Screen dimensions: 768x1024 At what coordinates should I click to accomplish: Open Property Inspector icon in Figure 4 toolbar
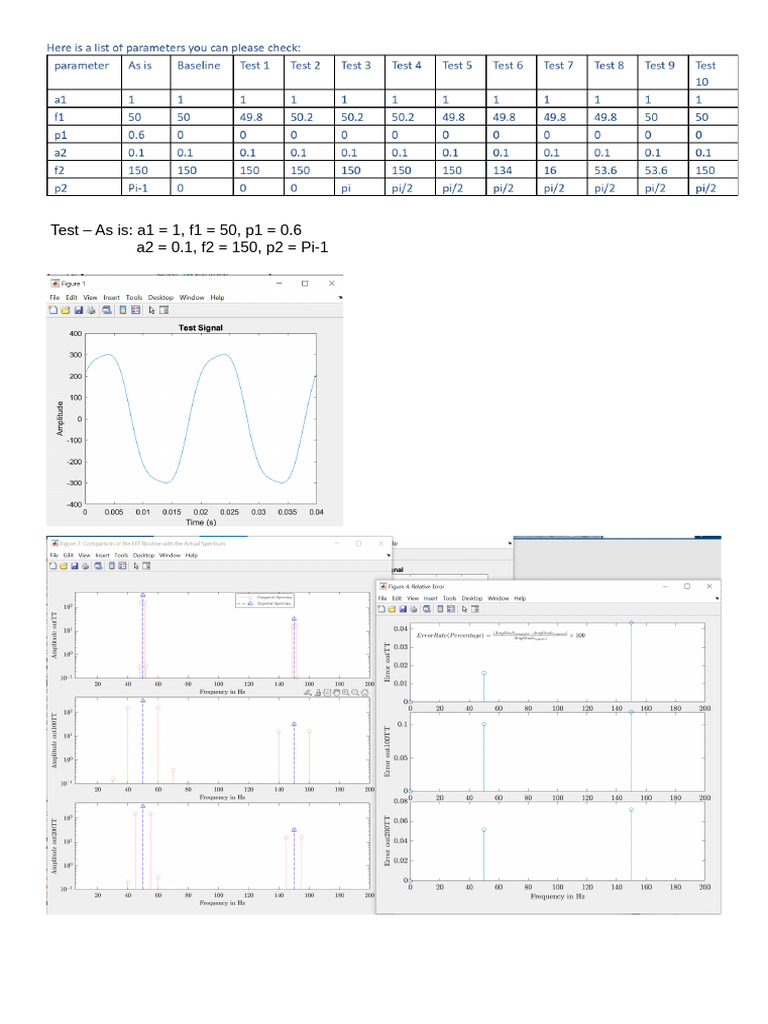pos(475,609)
